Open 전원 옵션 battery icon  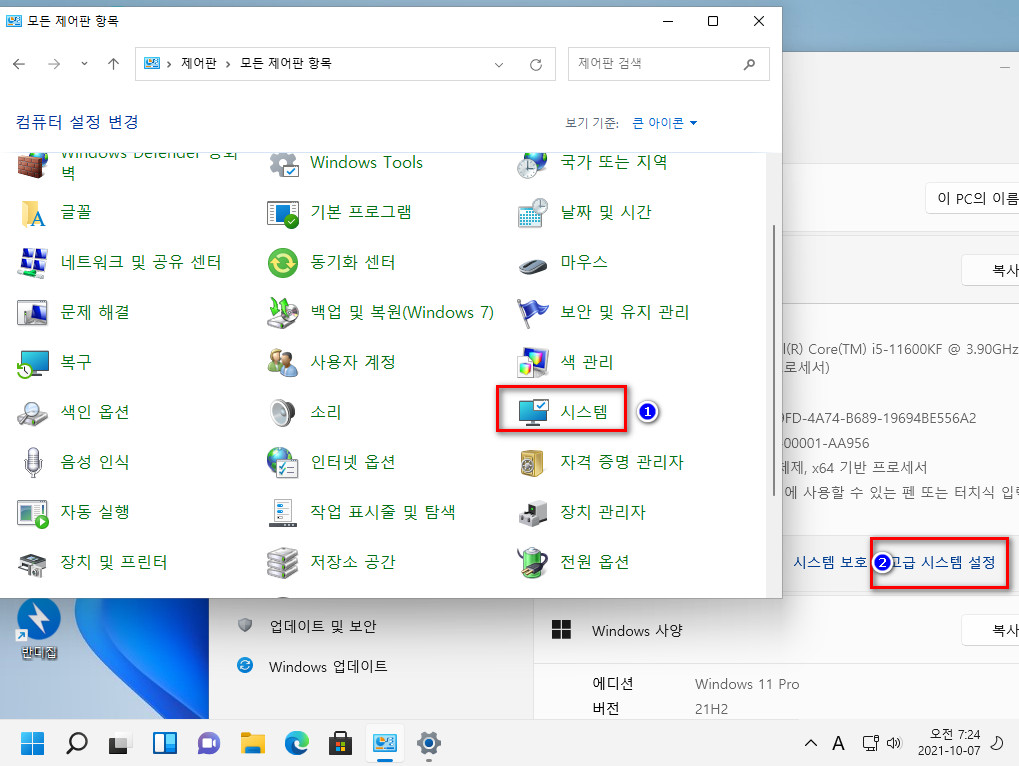pyautogui.click(x=533, y=562)
